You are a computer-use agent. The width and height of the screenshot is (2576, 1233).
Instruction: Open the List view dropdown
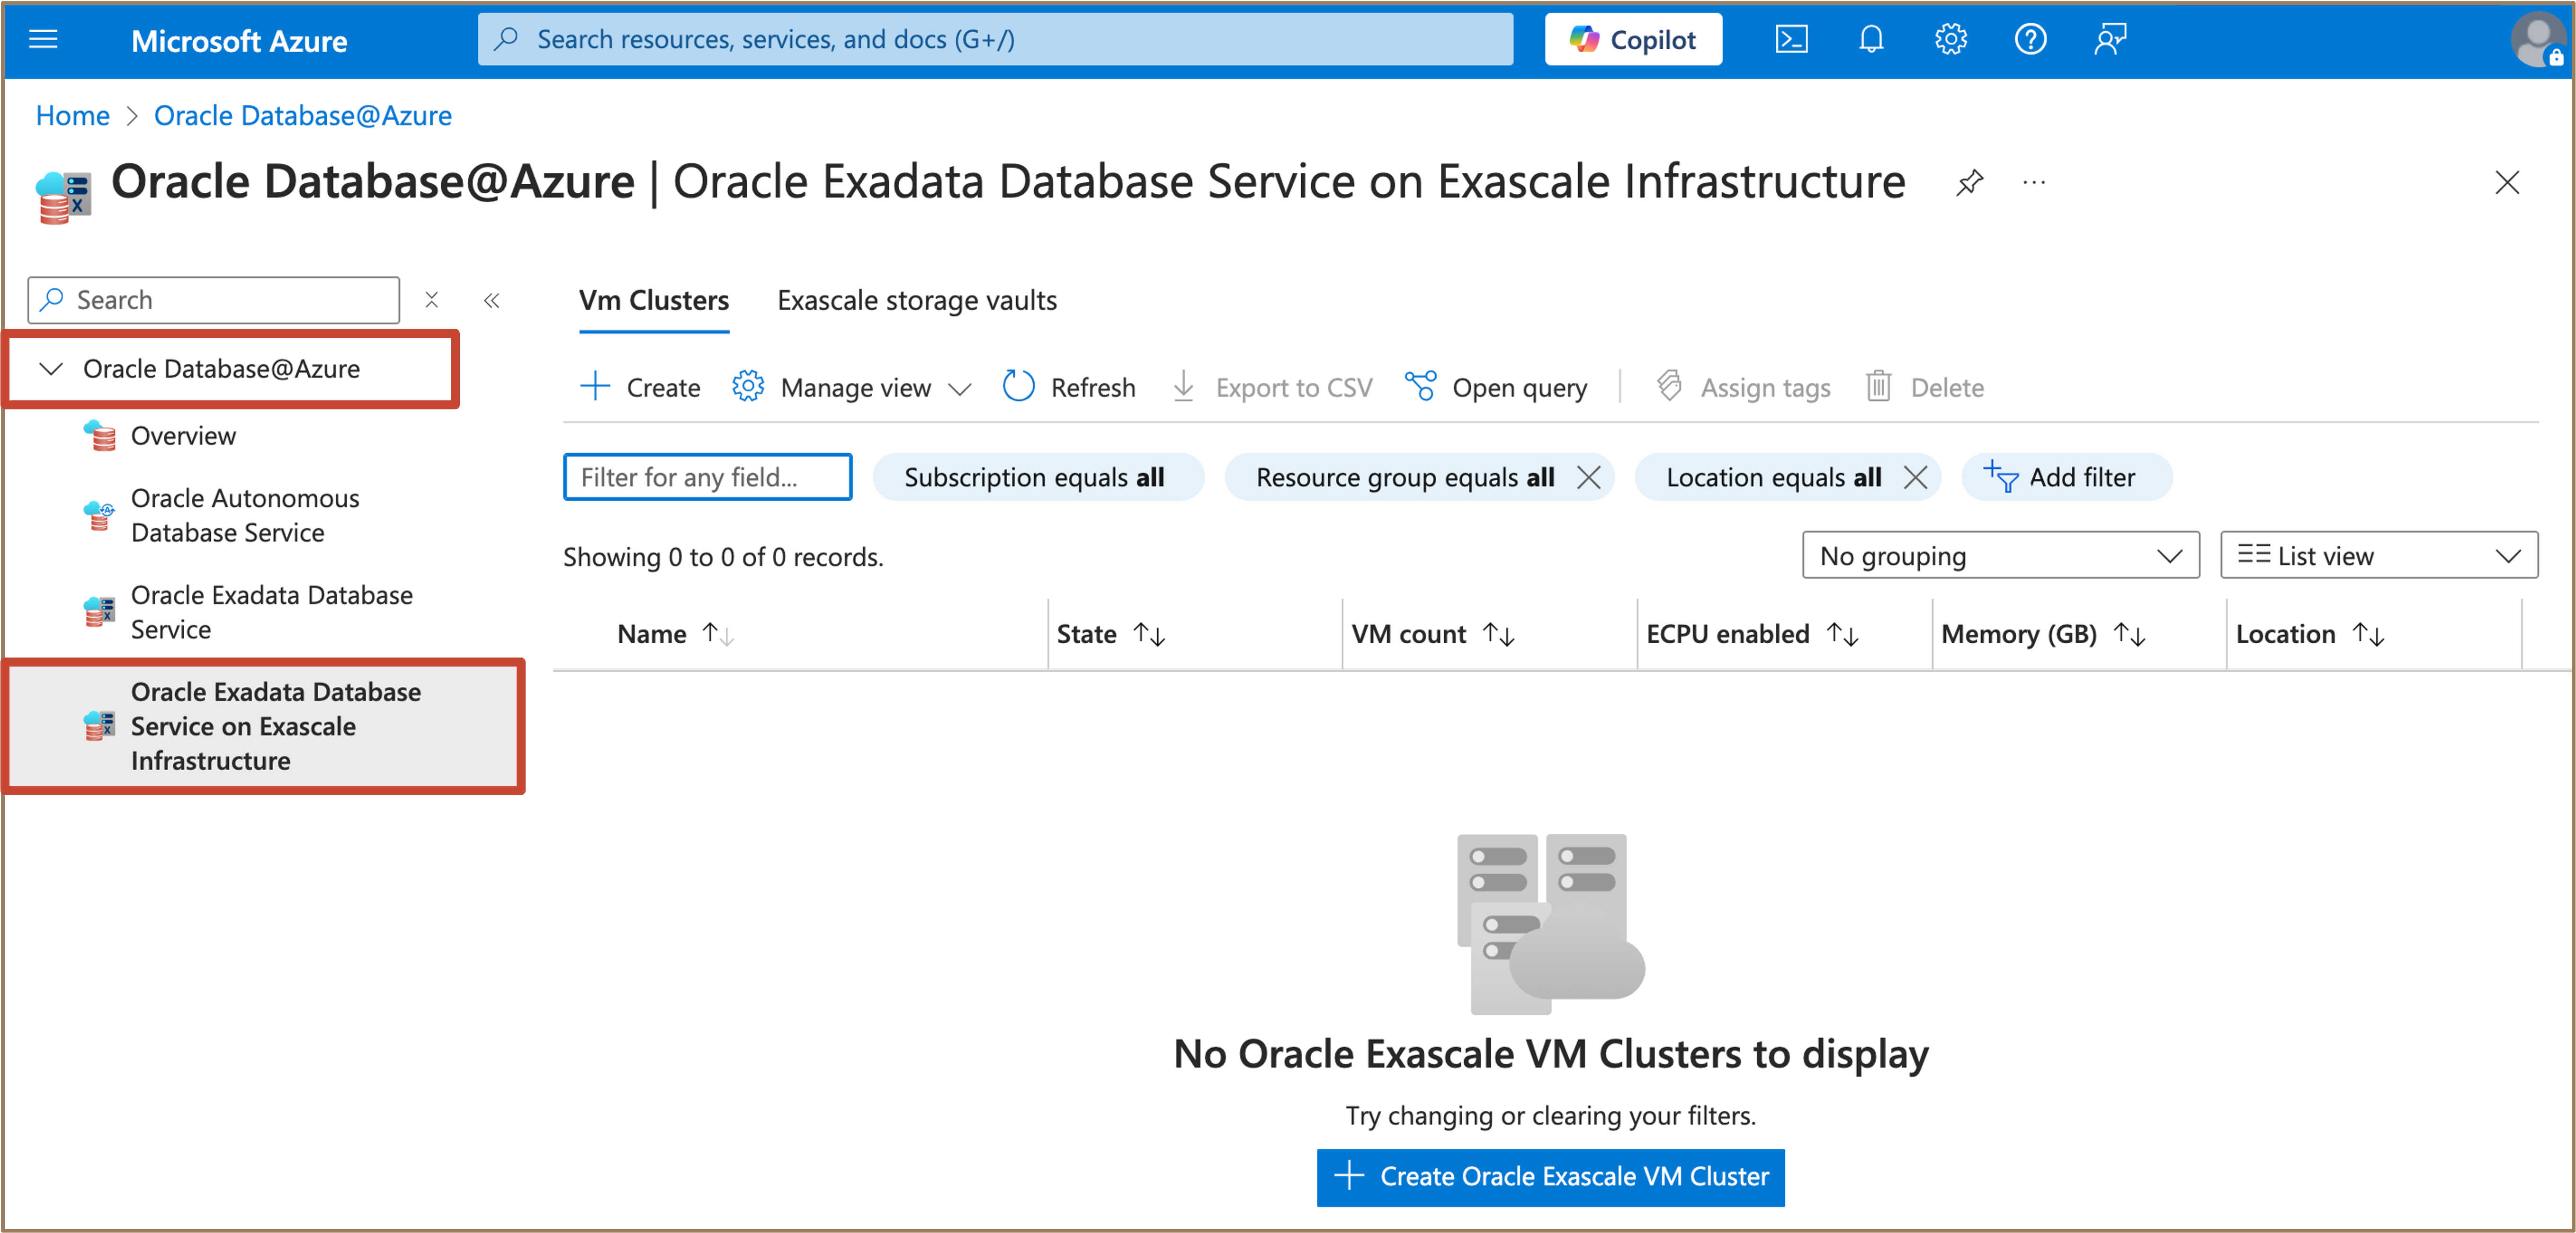(2378, 555)
